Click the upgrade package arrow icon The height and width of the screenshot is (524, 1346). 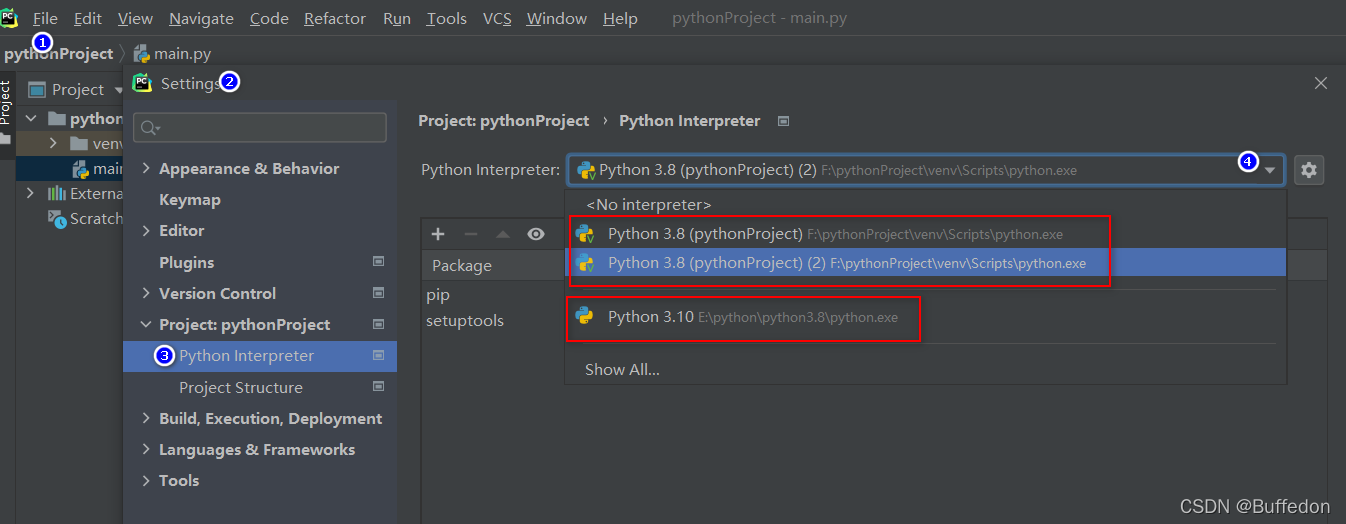tap(503, 234)
